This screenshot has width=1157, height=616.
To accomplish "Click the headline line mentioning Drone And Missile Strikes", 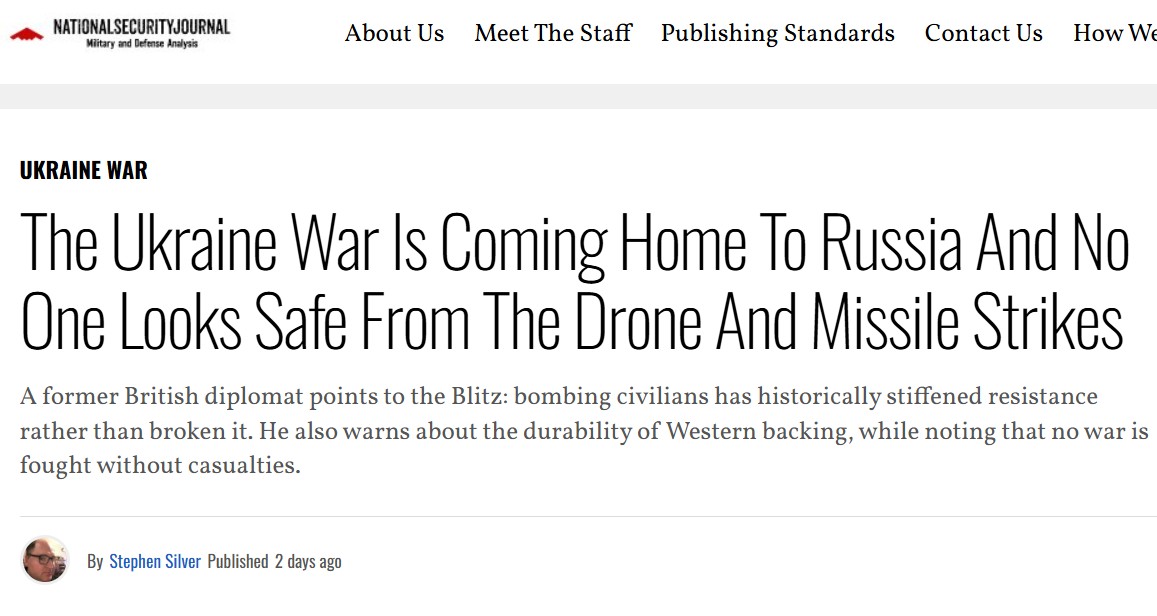I will pos(572,321).
